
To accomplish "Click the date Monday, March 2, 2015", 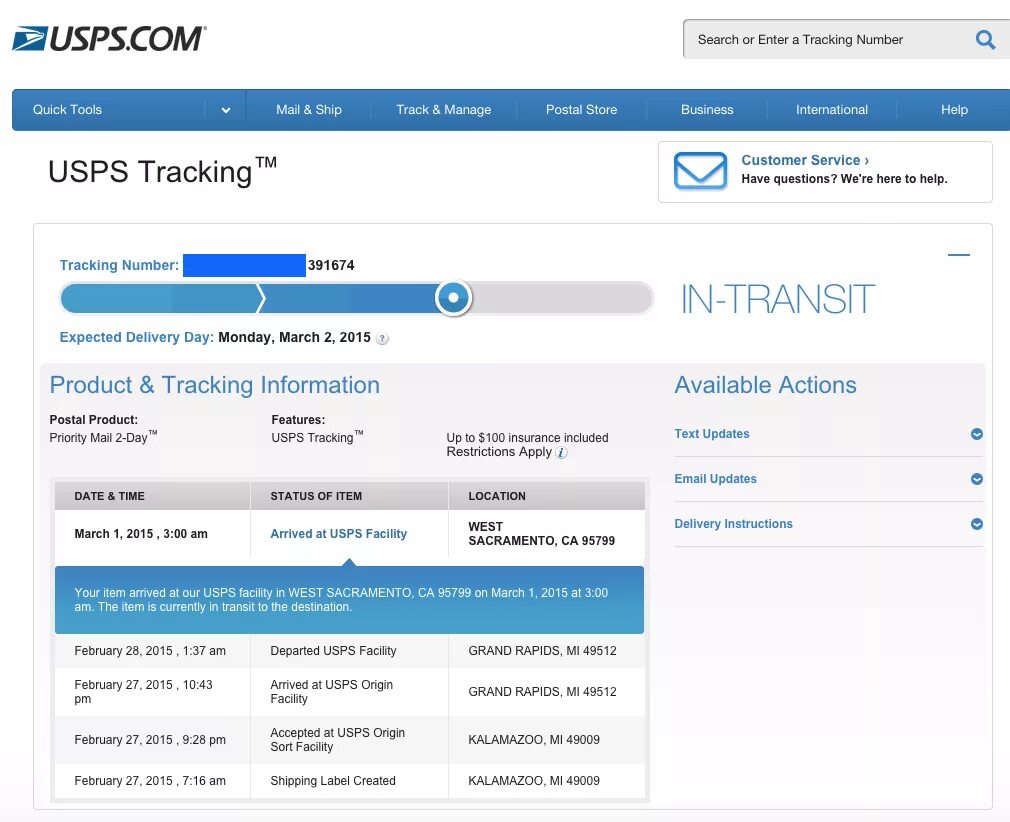I will (294, 338).
